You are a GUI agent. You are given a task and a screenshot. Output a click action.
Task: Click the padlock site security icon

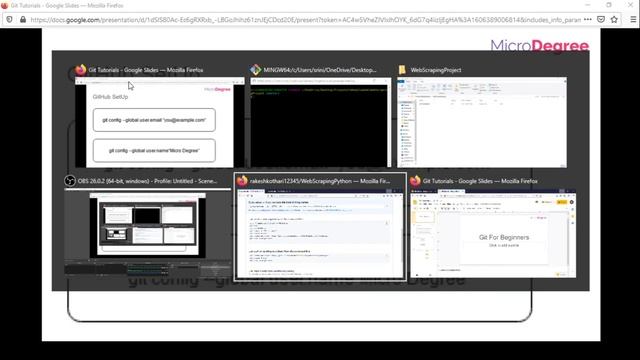click(x=23, y=19)
